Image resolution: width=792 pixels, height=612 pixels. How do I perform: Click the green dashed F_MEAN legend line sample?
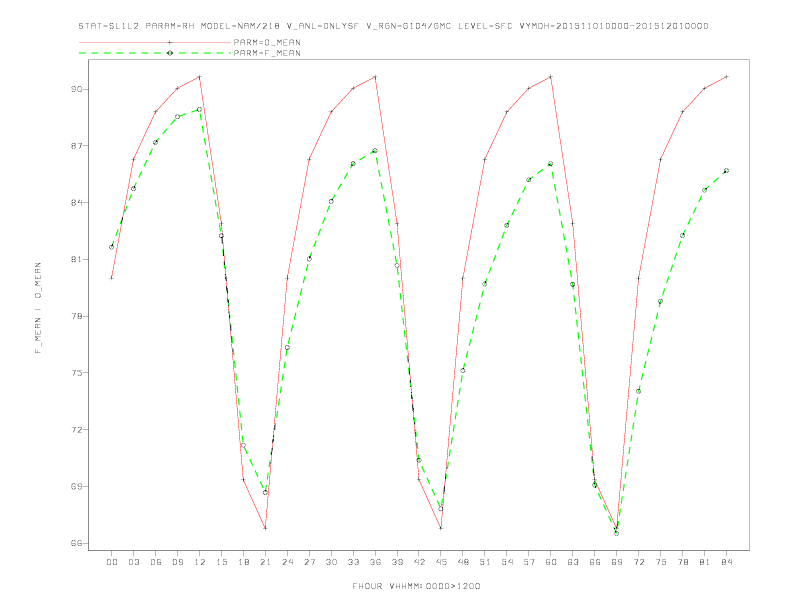[155, 53]
